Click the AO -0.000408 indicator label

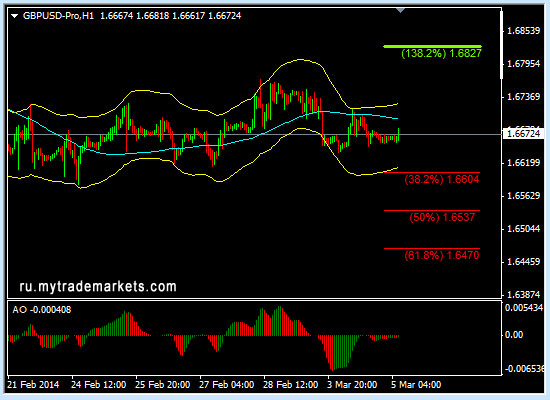[41, 310]
